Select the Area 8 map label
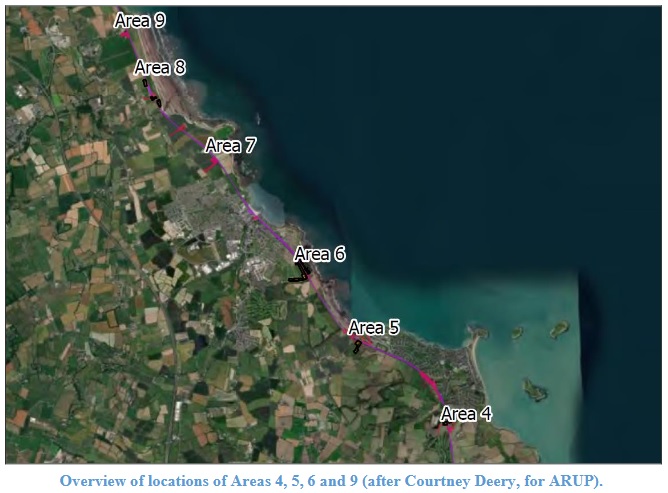 159,68
